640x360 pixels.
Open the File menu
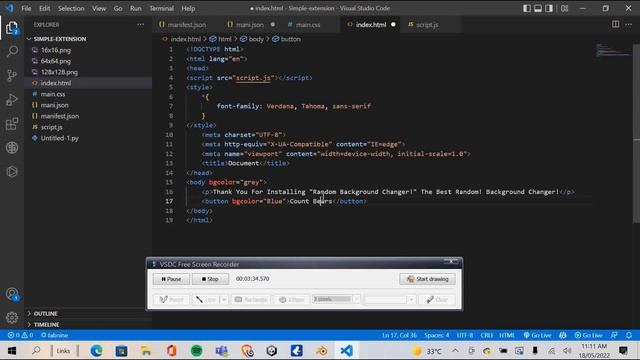tap(26, 8)
